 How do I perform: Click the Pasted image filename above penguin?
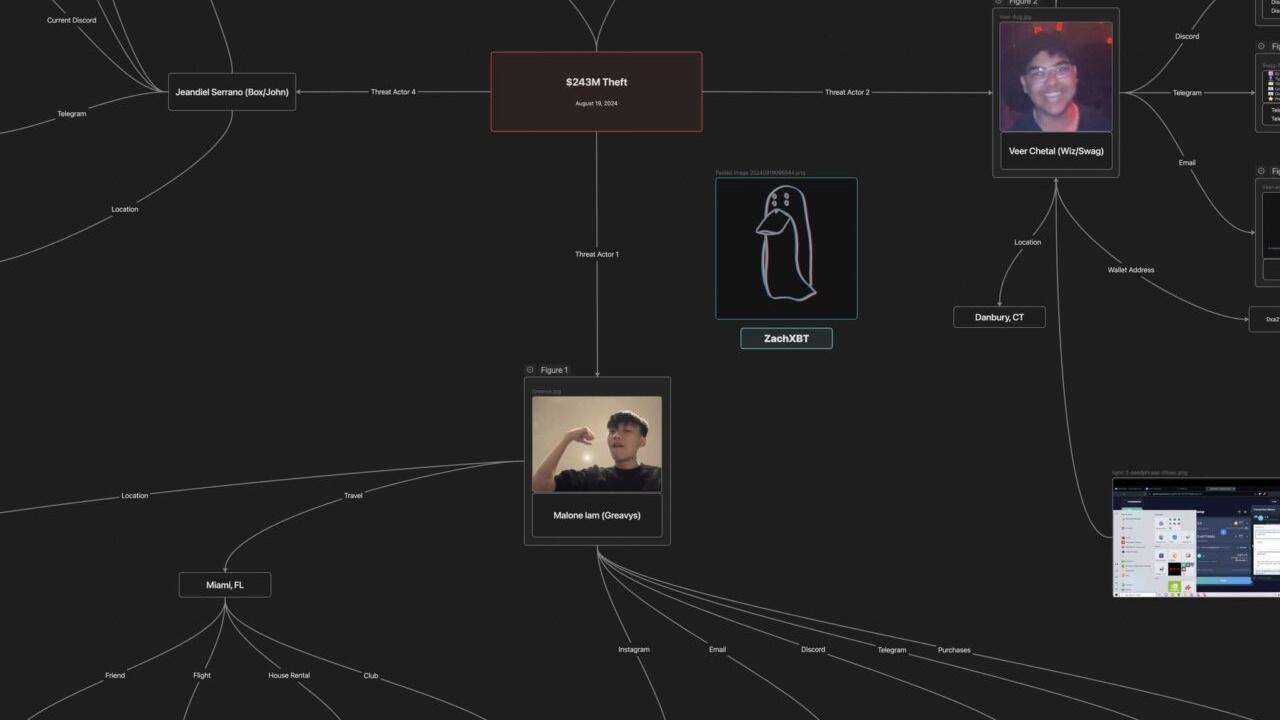[x=760, y=173]
